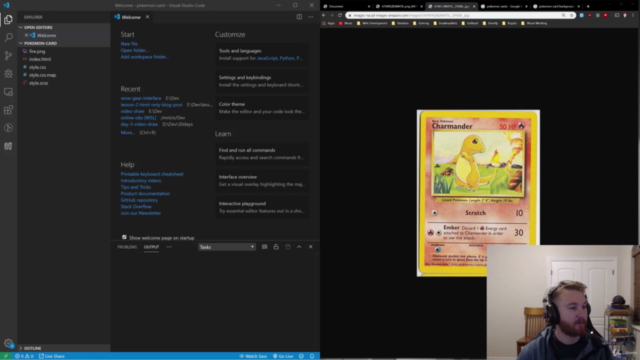Open the Explorer view in activity bar
Screen dimensions: 640x360
point(8,19)
